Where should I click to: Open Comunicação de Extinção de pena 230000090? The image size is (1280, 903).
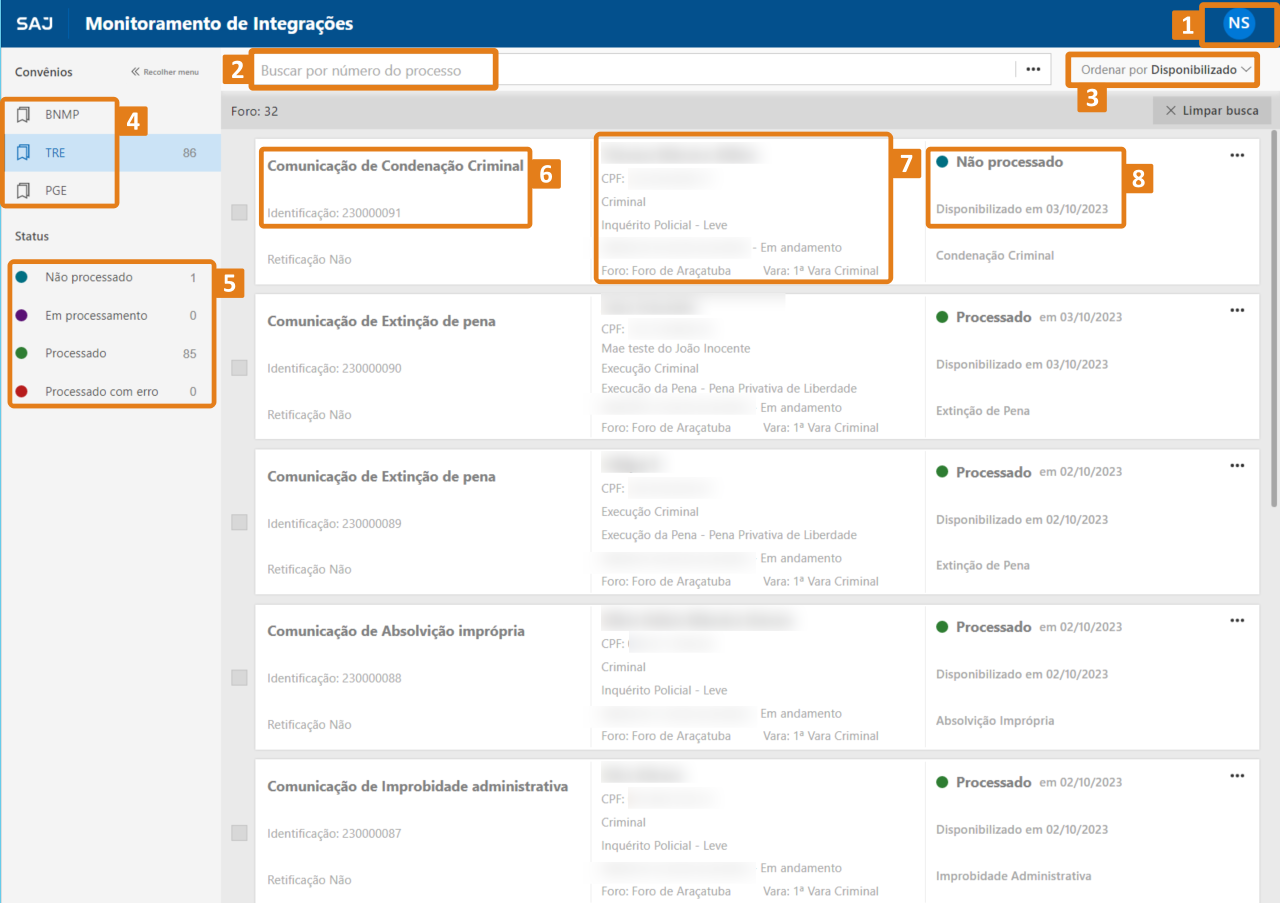tap(381, 321)
